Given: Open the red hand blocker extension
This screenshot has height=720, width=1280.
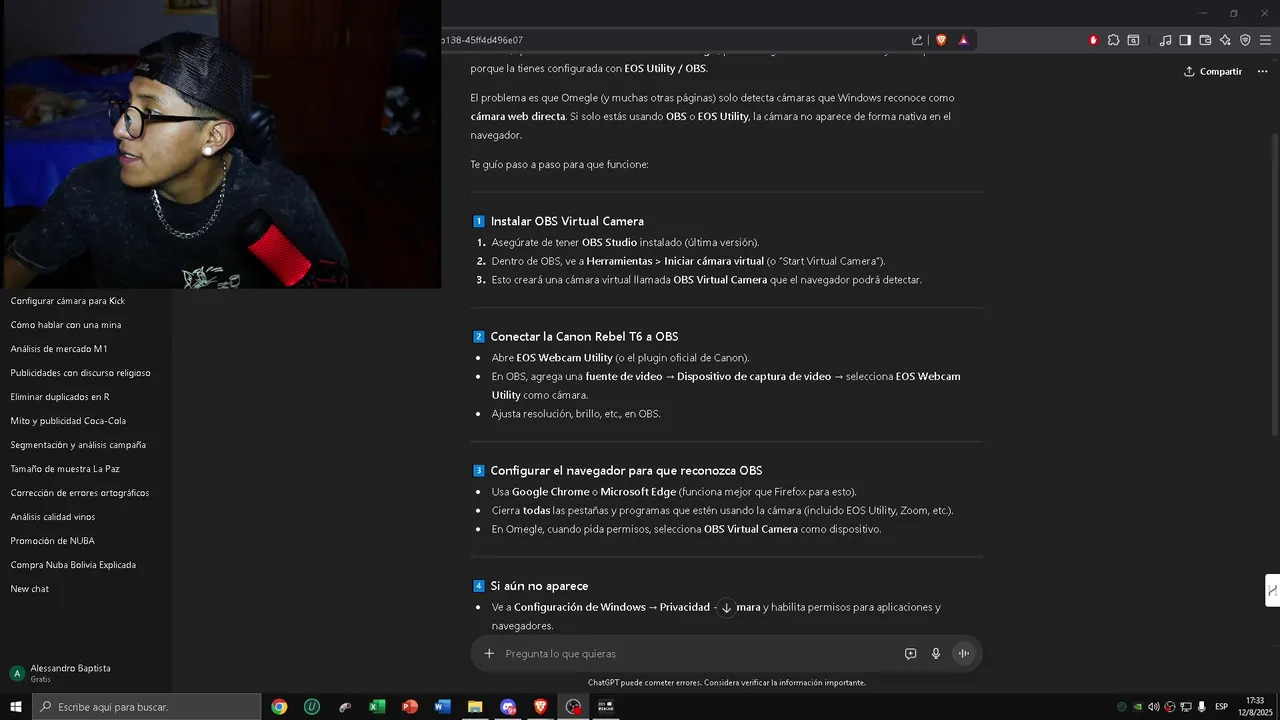Looking at the screenshot, I should tap(1093, 40).
